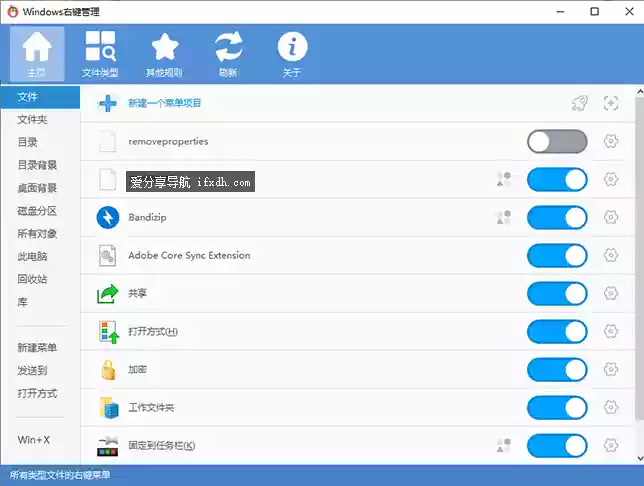
Task: Open settings gear for removeproperties
Action: tap(611, 141)
